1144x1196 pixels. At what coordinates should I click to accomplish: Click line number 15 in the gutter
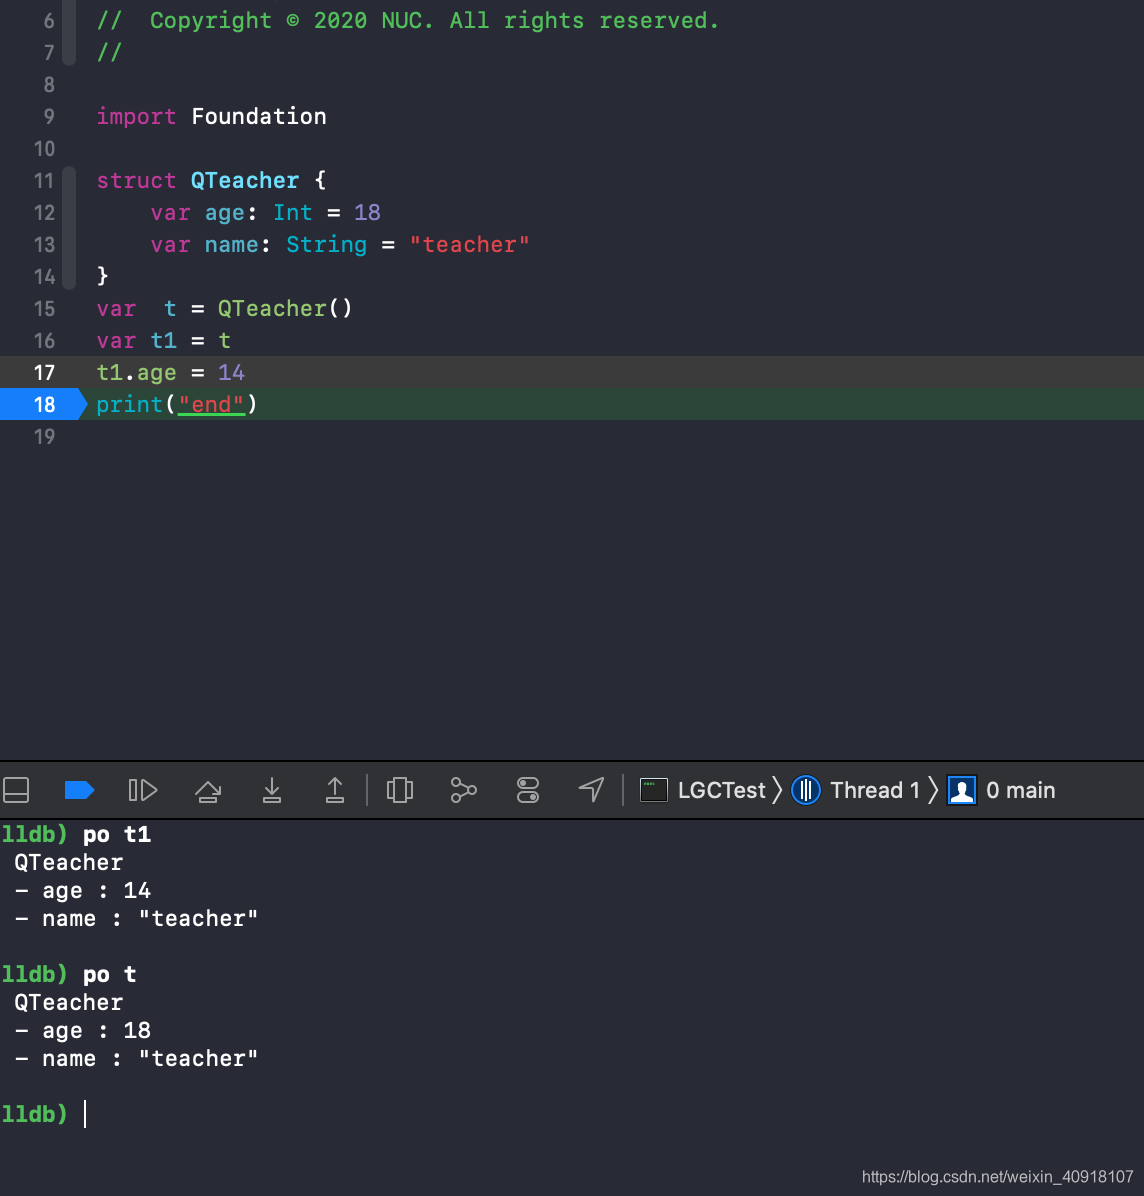pos(44,308)
